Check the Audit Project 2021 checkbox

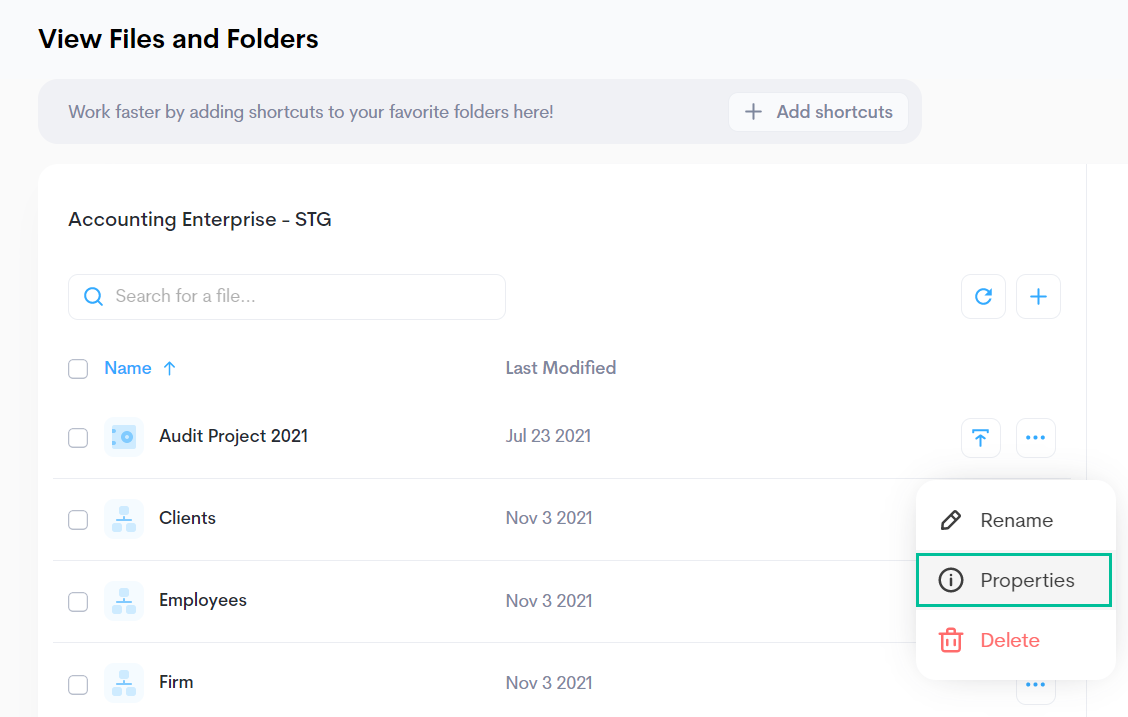[x=78, y=437]
